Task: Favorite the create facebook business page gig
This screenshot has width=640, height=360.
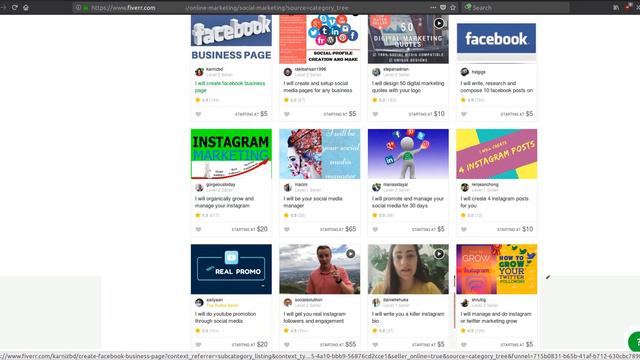Action: 198,114
